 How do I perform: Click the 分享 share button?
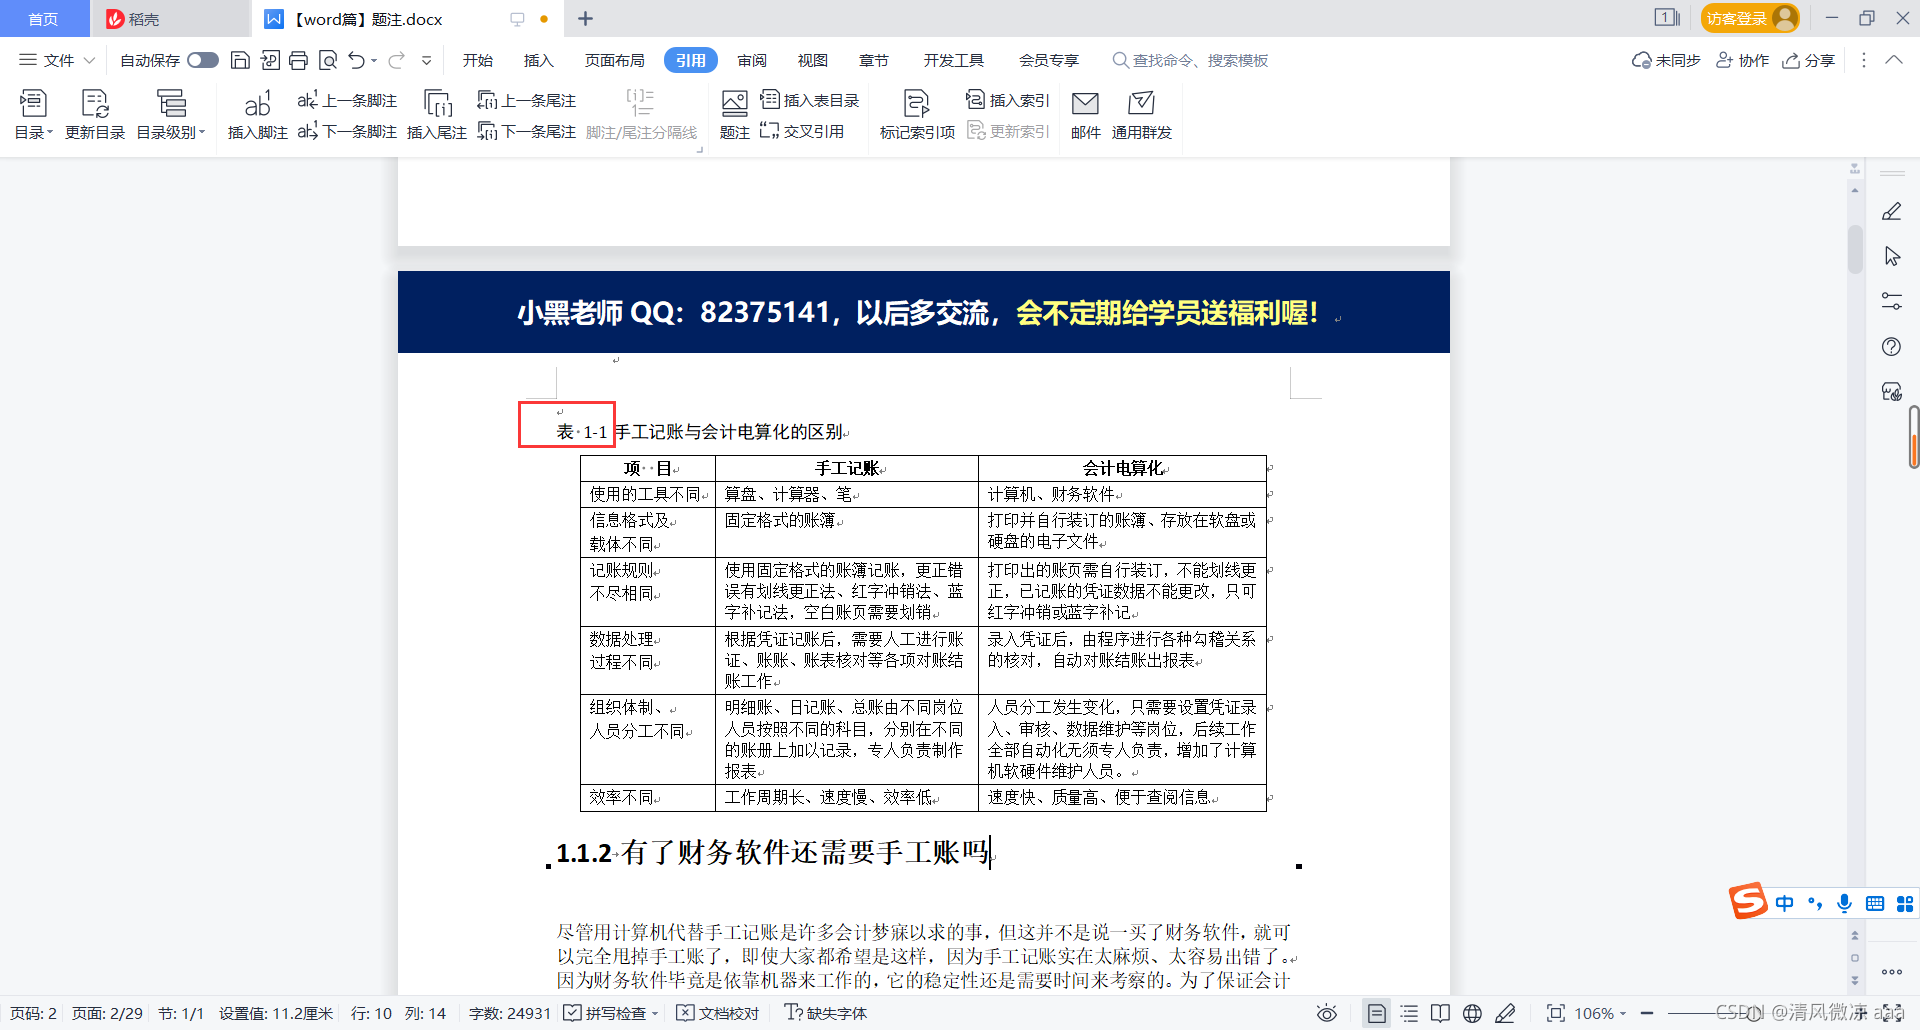1809,60
